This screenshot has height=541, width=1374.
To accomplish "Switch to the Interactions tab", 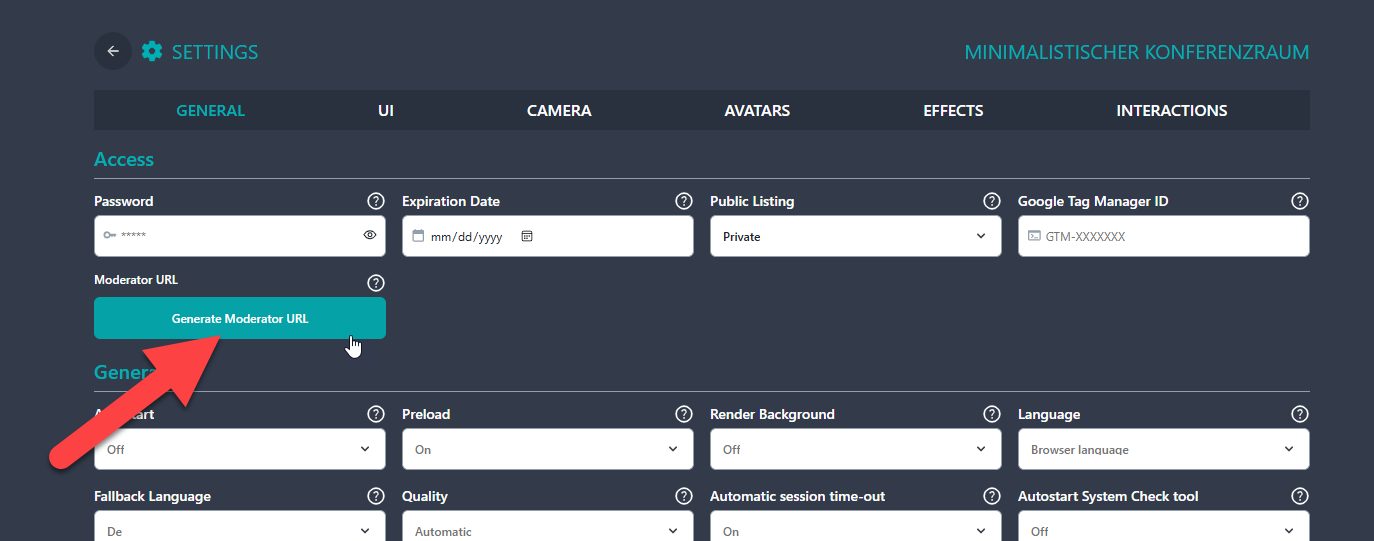I will pos(1172,110).
